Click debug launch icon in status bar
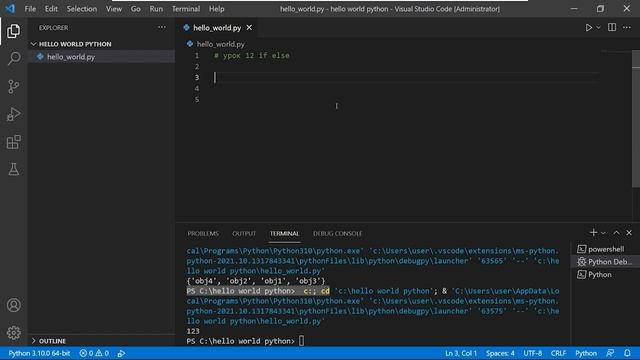The image size is (640, 360). [121, 353]
